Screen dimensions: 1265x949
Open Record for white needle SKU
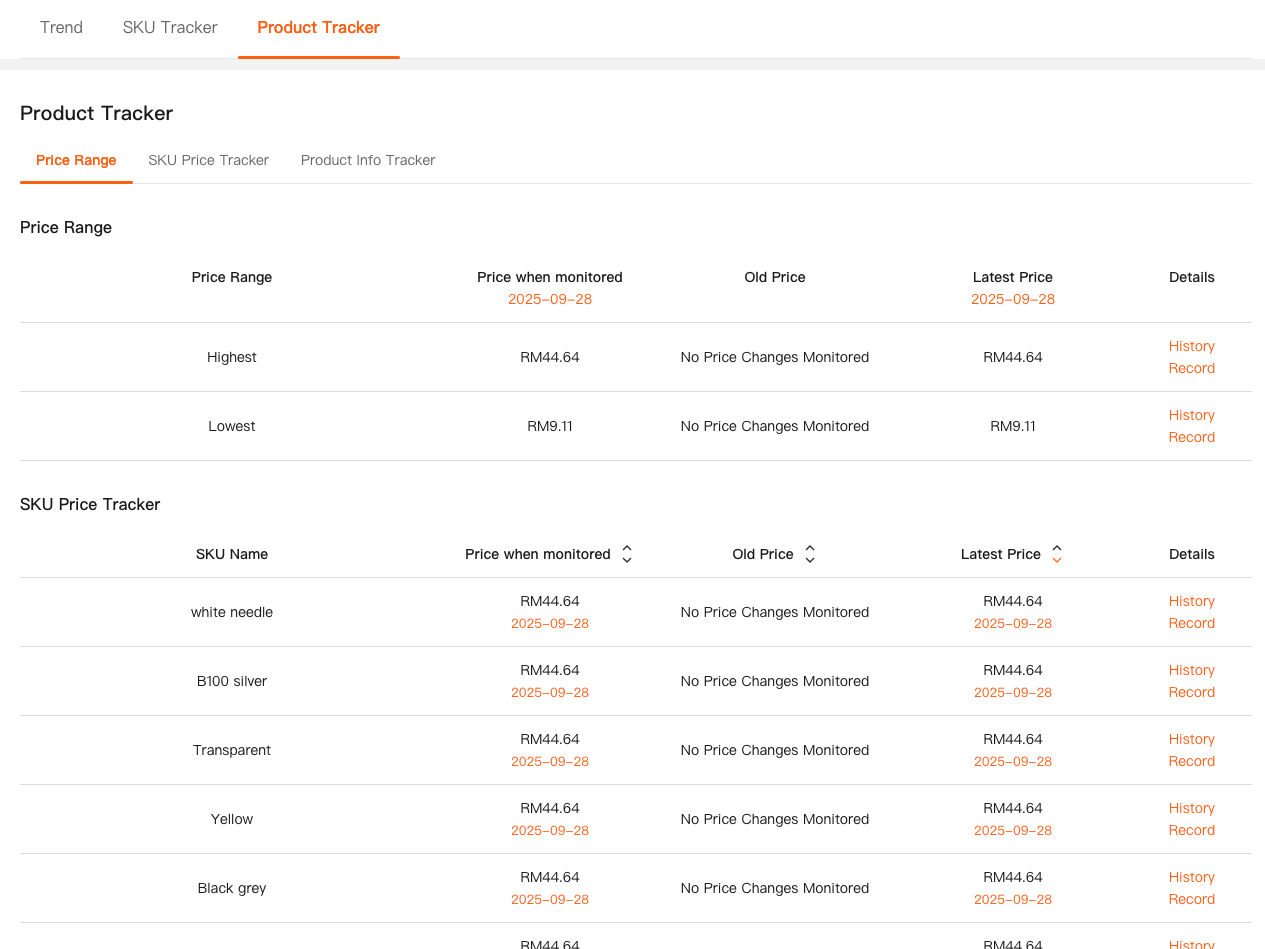1191,623
